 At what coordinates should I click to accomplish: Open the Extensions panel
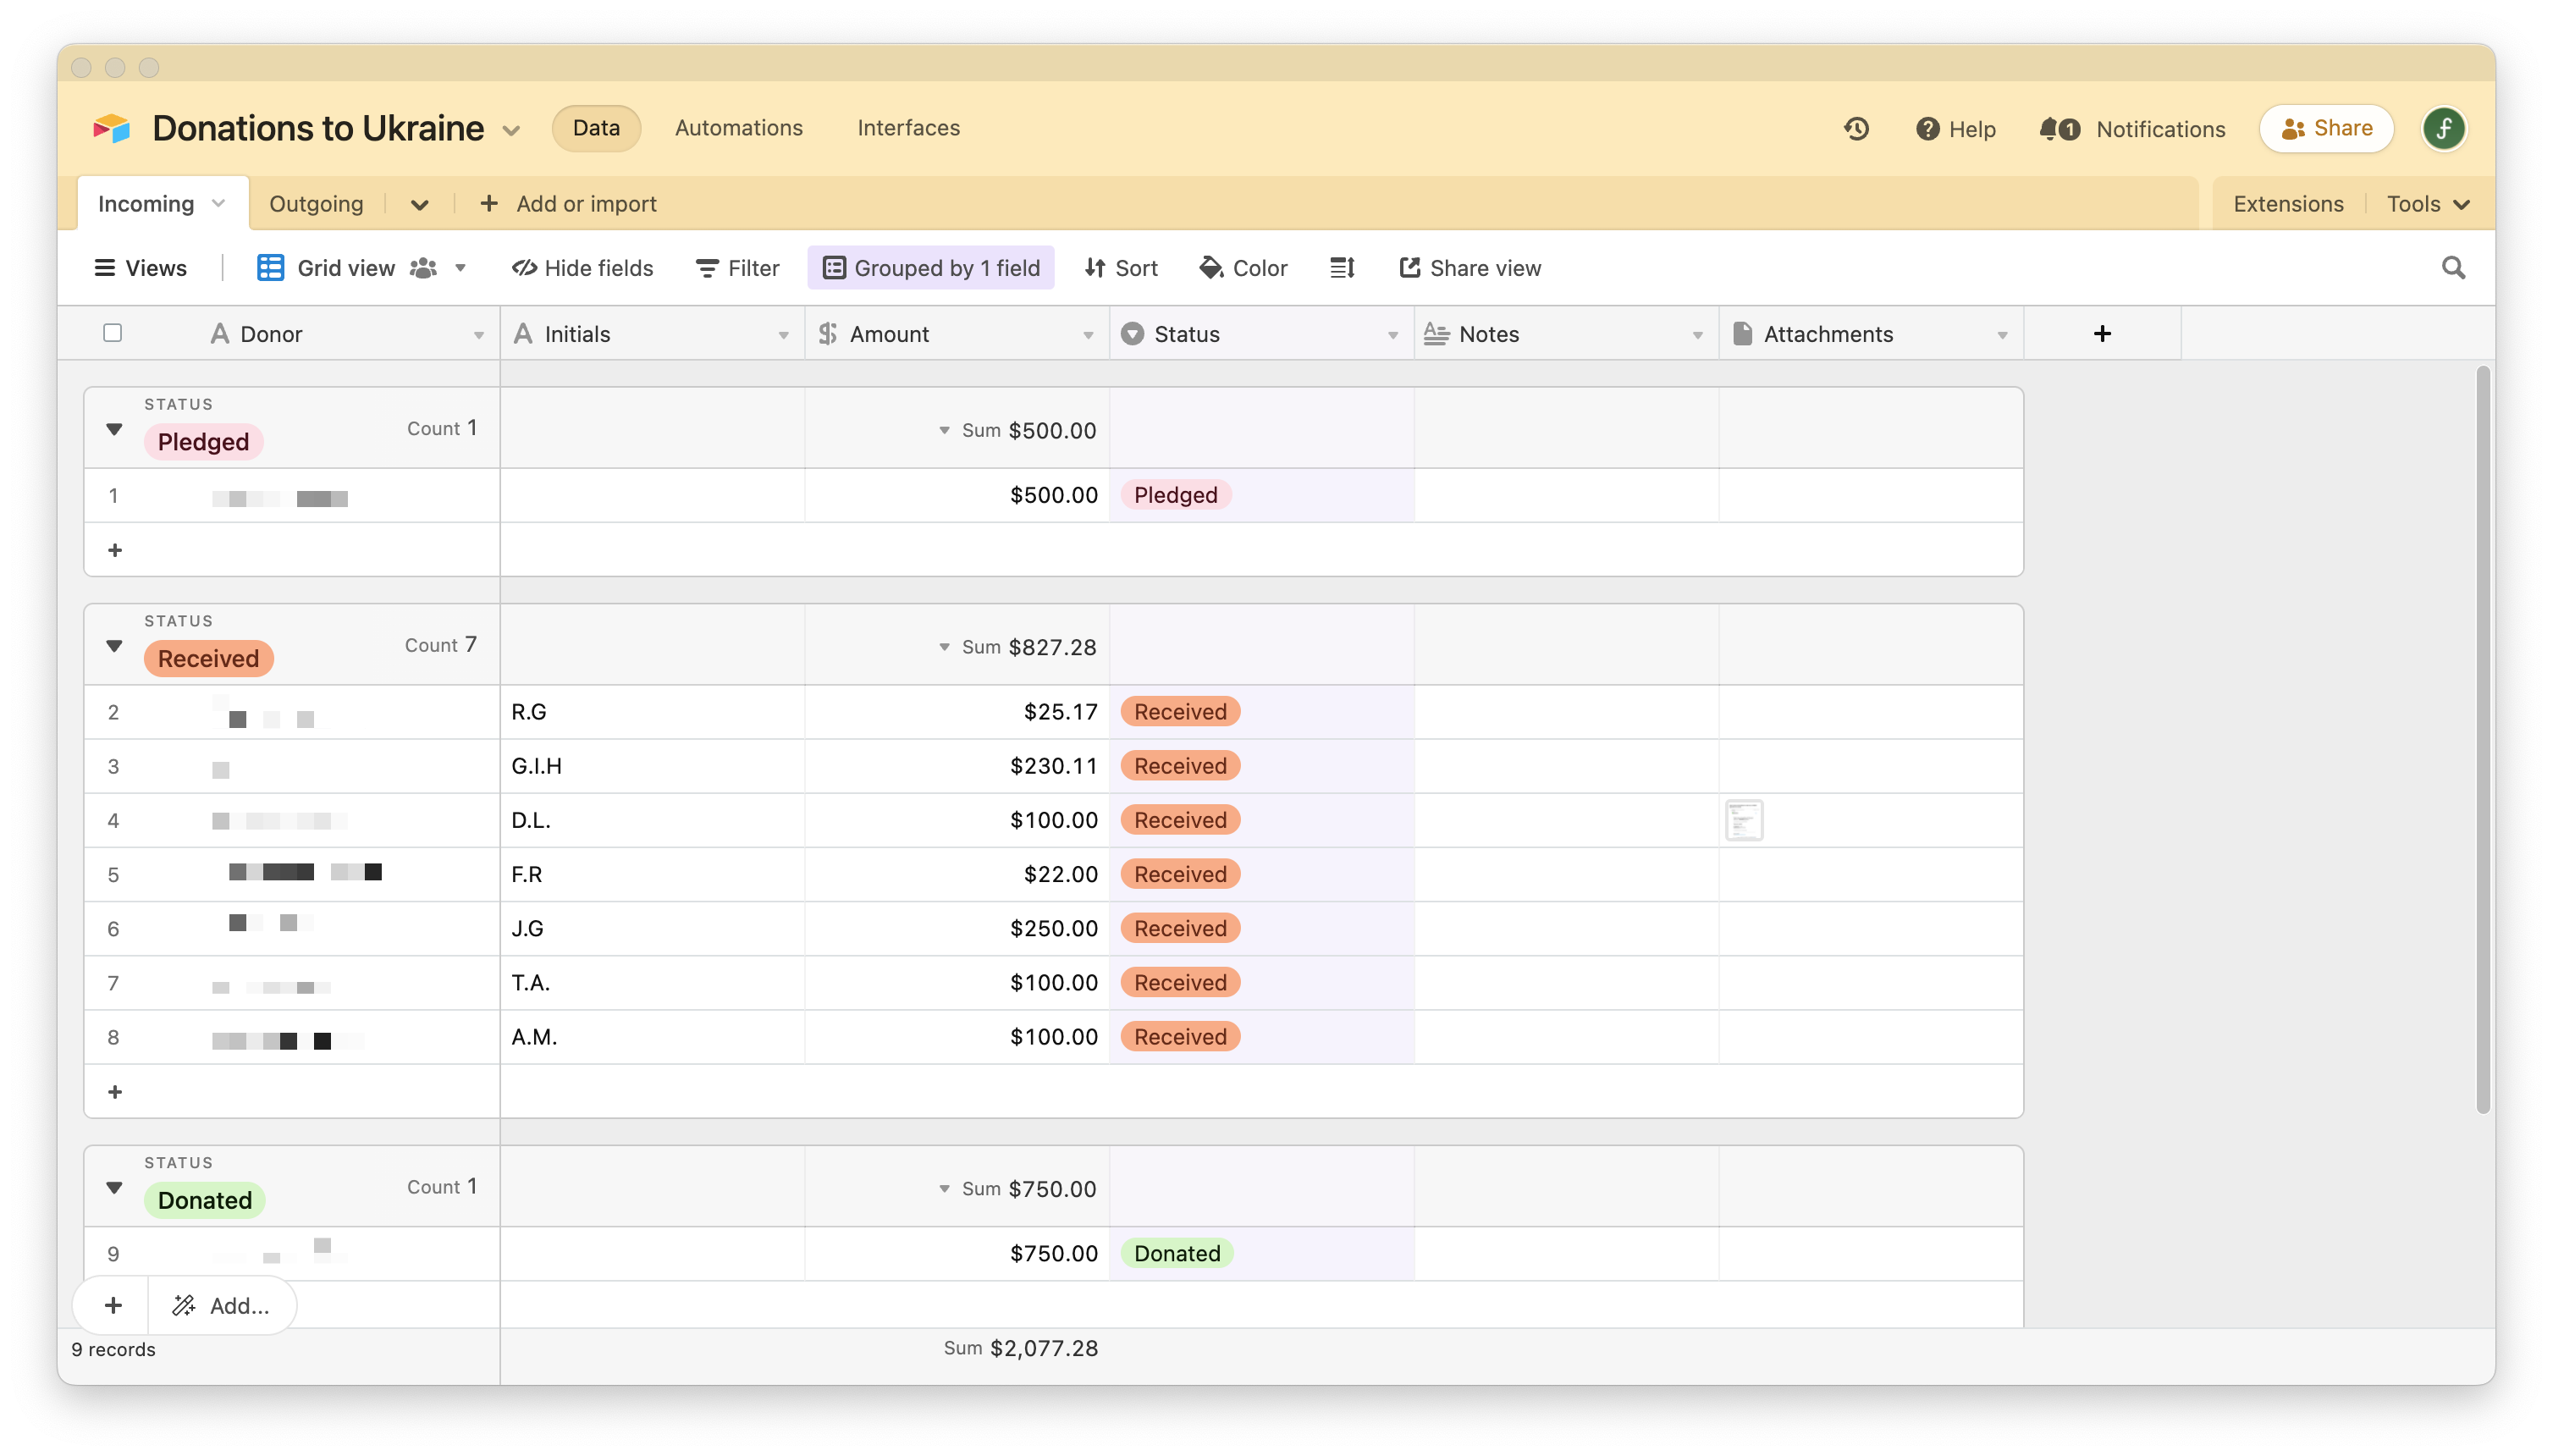coord(2288,204)
